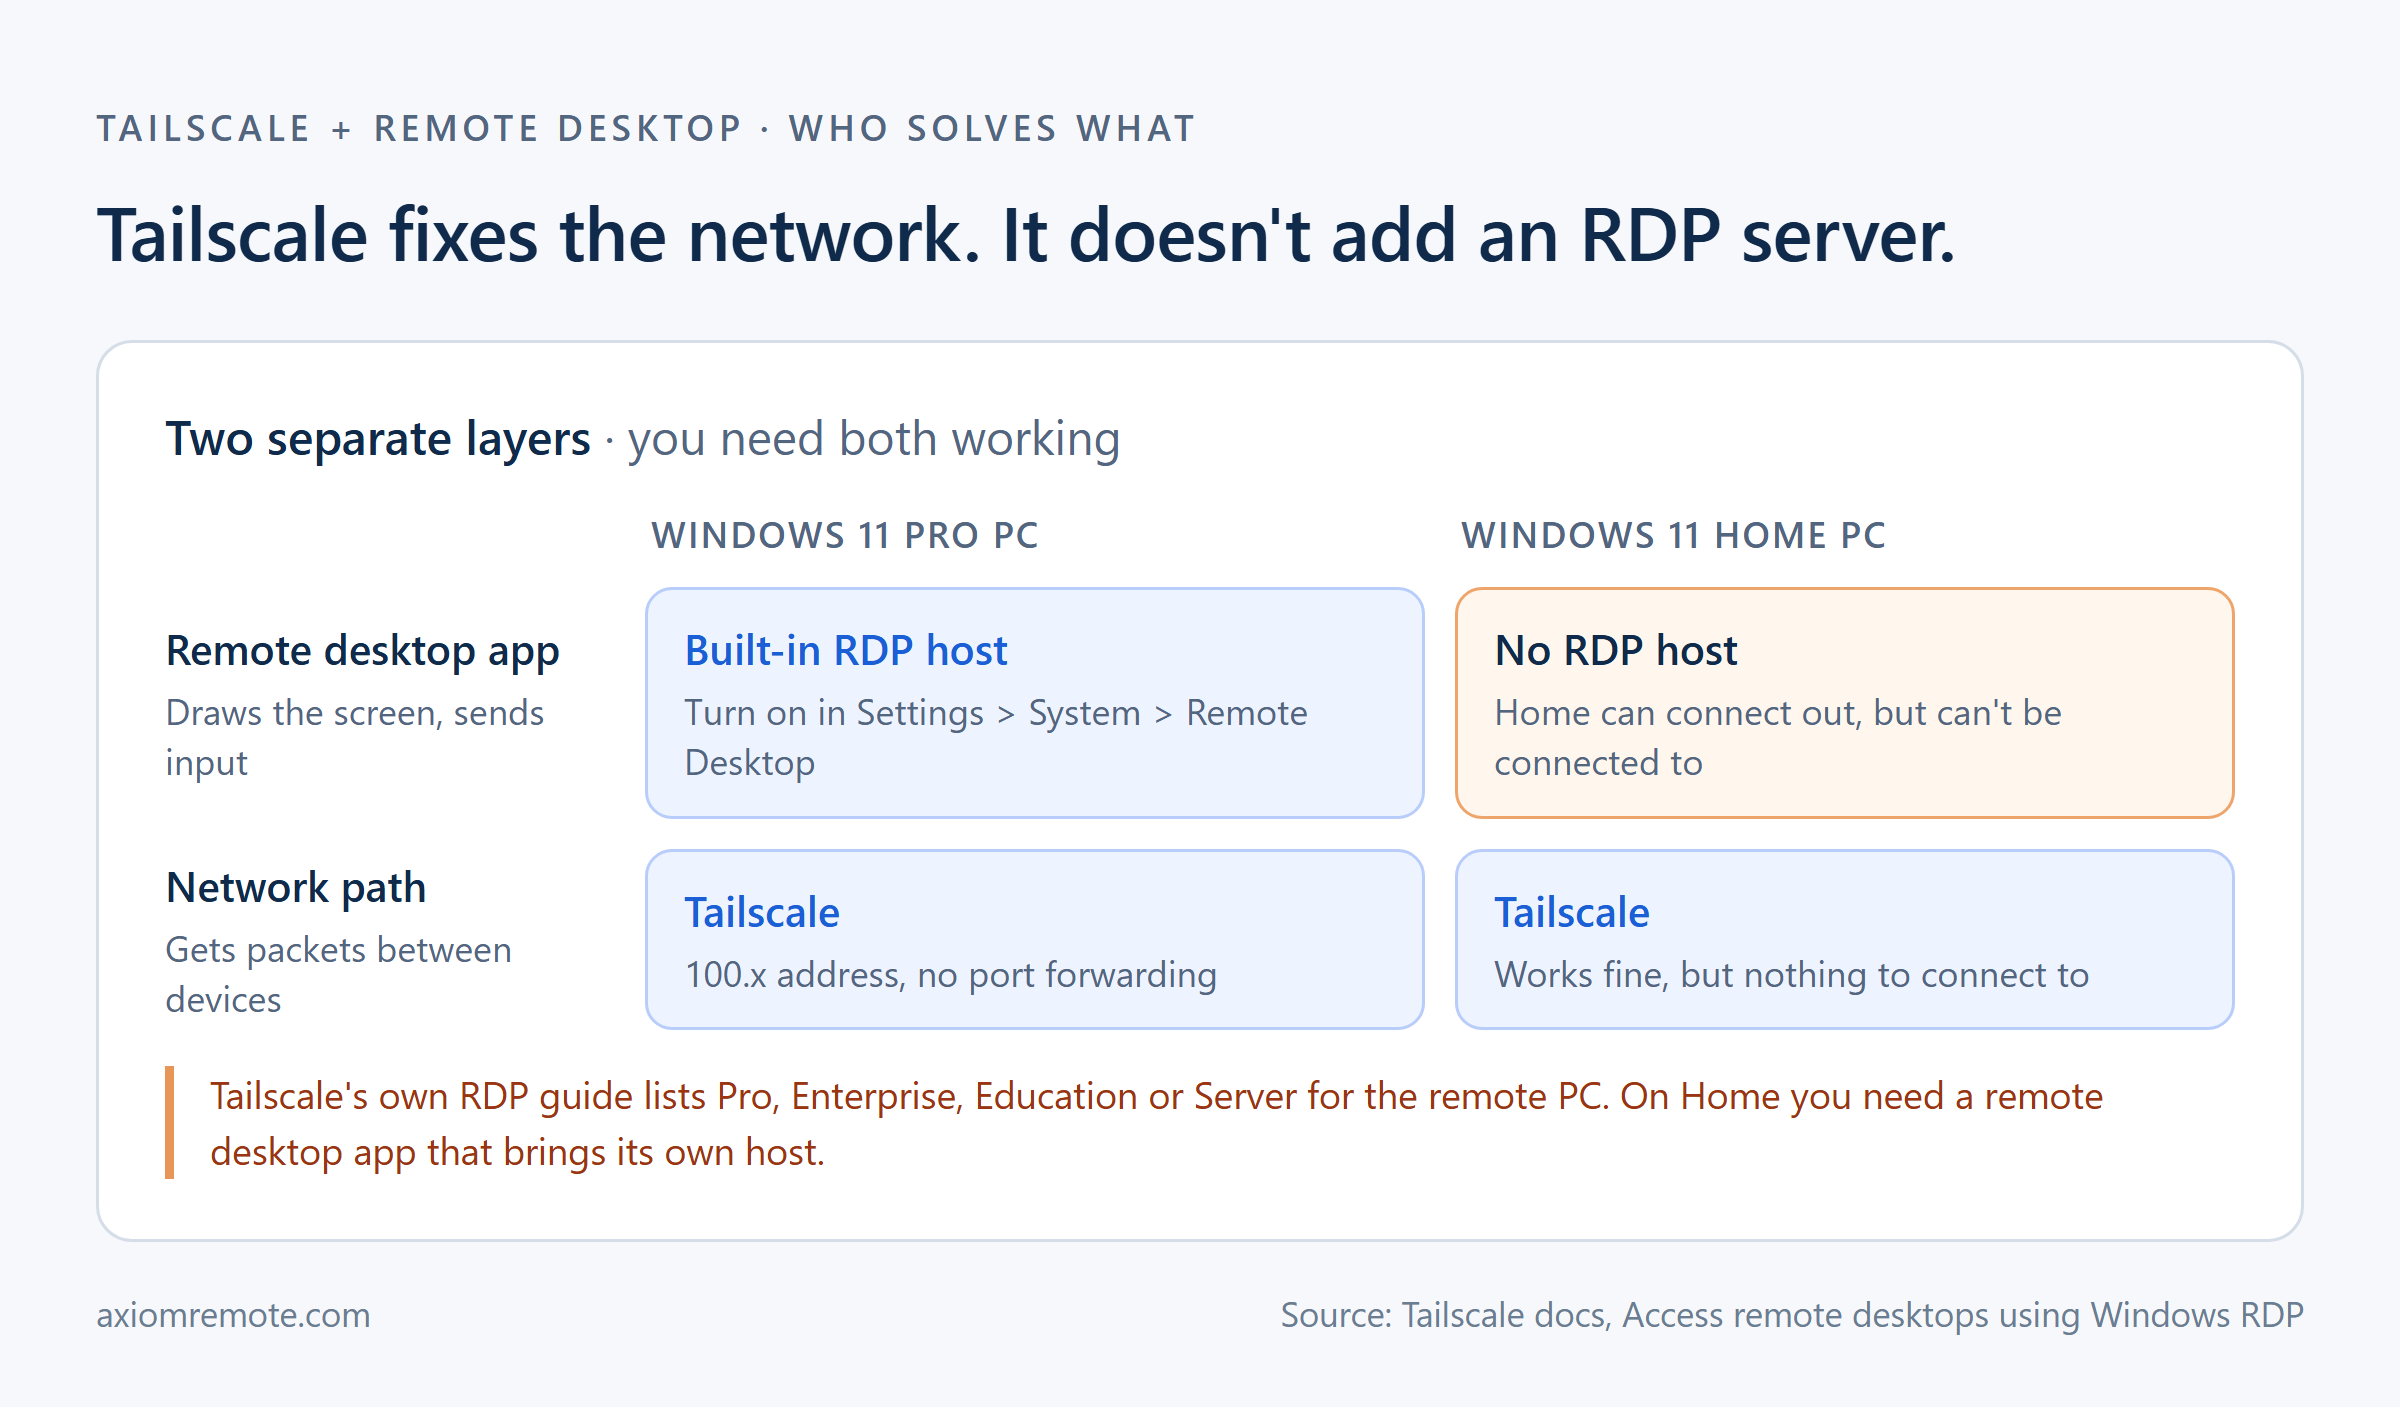Click the 'Two separate layers' heading

click(378, 439)
